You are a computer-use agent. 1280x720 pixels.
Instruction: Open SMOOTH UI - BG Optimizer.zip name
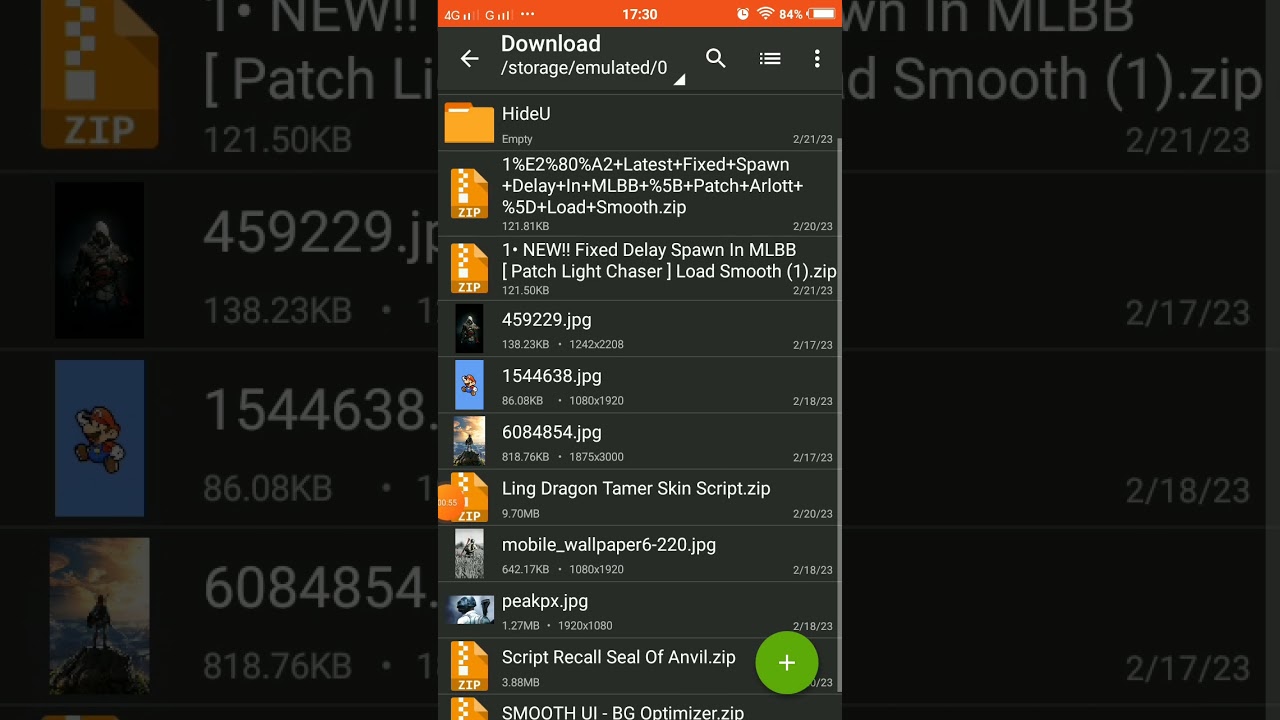(623, 712)
